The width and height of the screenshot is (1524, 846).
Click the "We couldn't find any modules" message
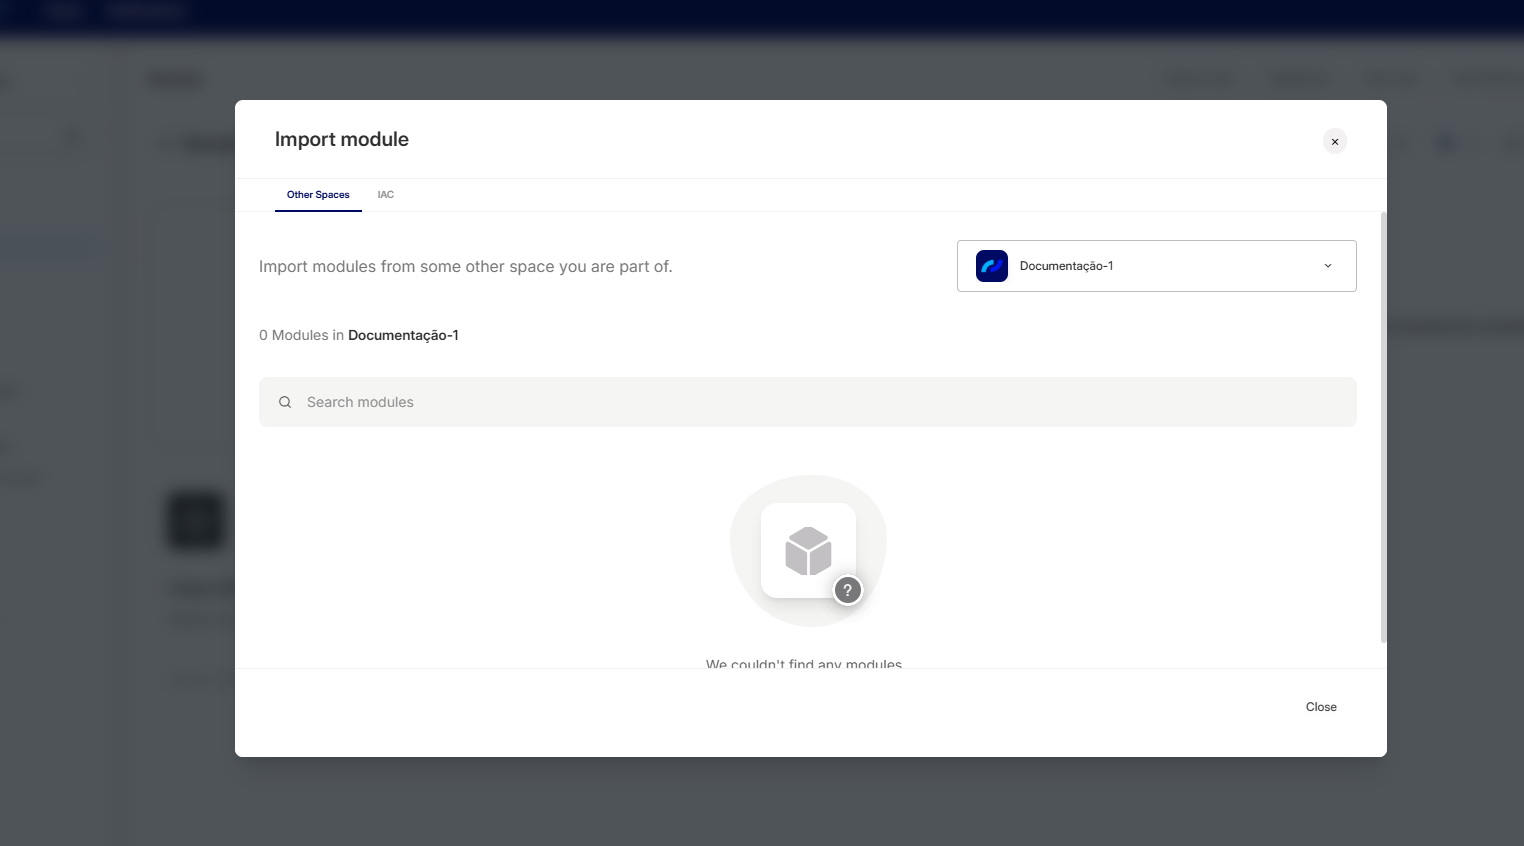pyautogui.click(x=803, y=663)
